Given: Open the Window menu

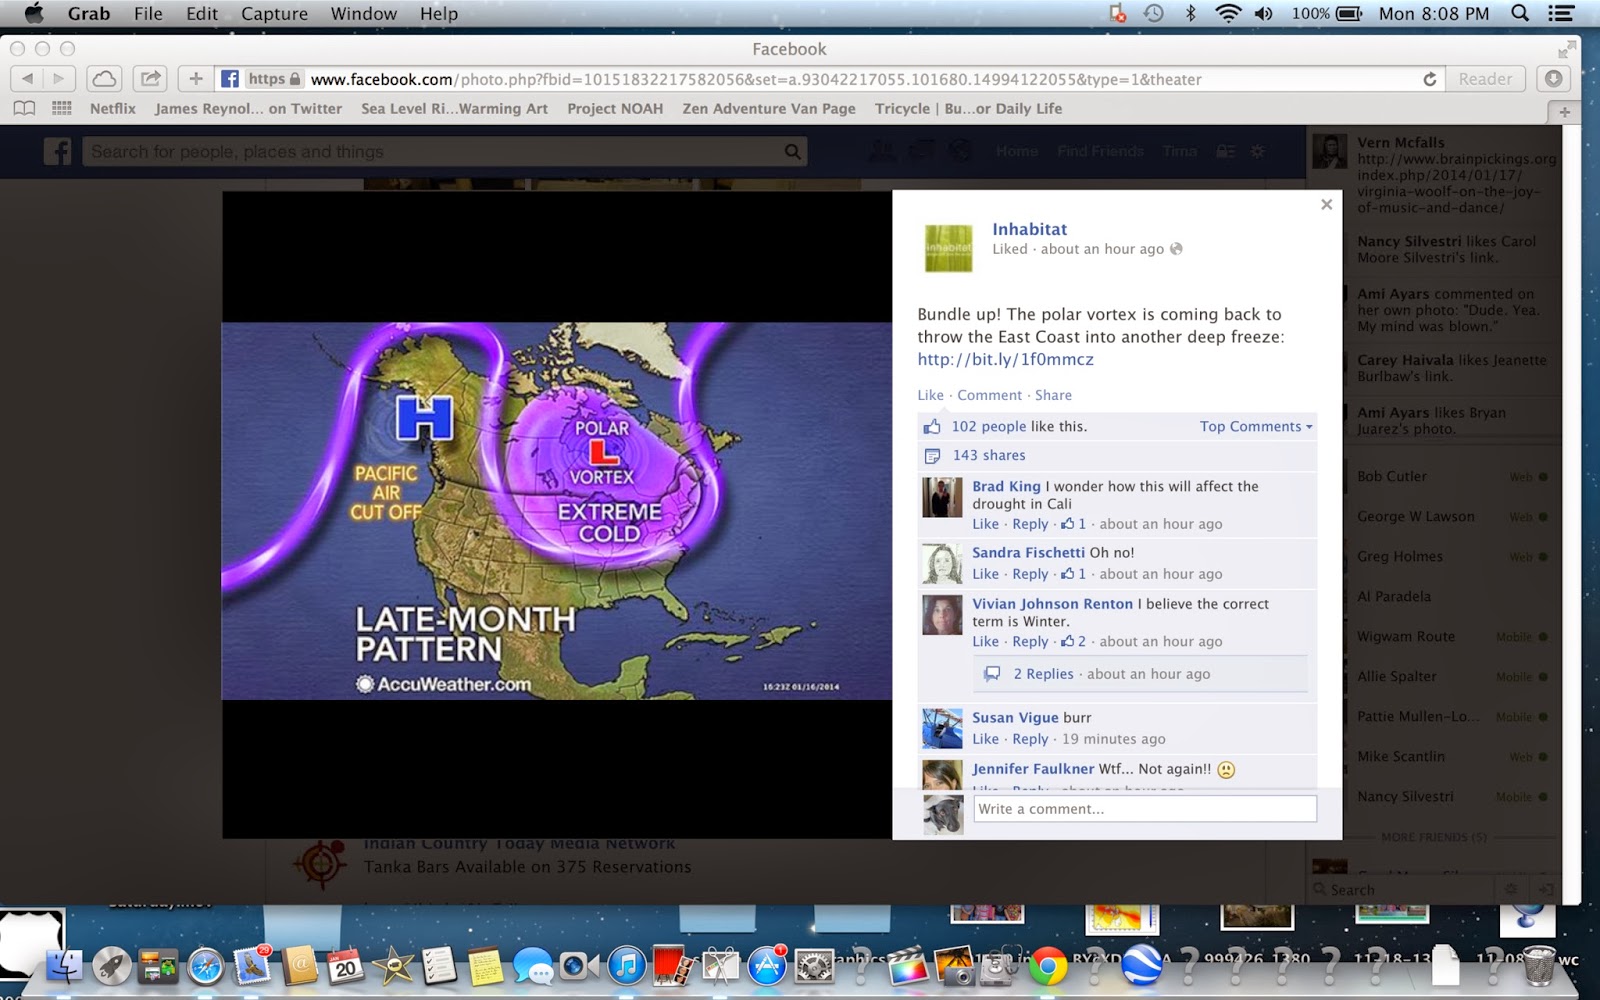Looking at the screenshot, I should click(x=364, y=13).
